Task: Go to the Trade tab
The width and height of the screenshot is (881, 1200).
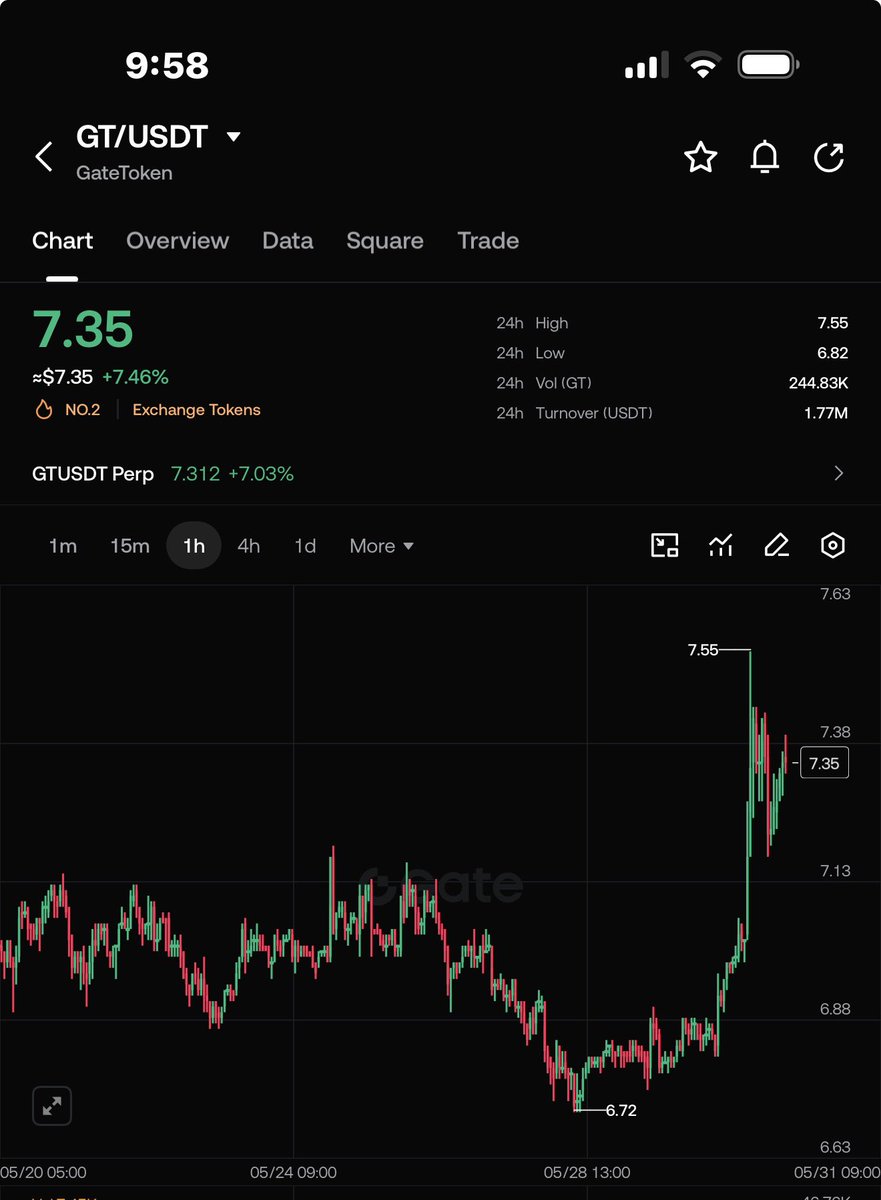Action: pos(488,241)
